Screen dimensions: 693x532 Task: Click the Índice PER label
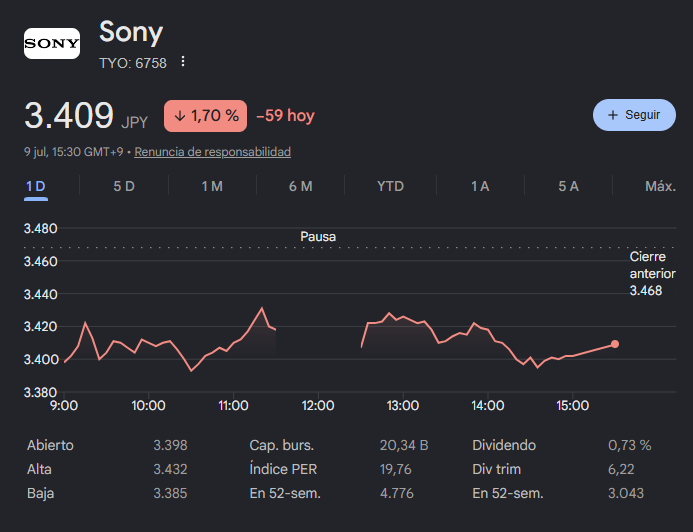[283, 469]
